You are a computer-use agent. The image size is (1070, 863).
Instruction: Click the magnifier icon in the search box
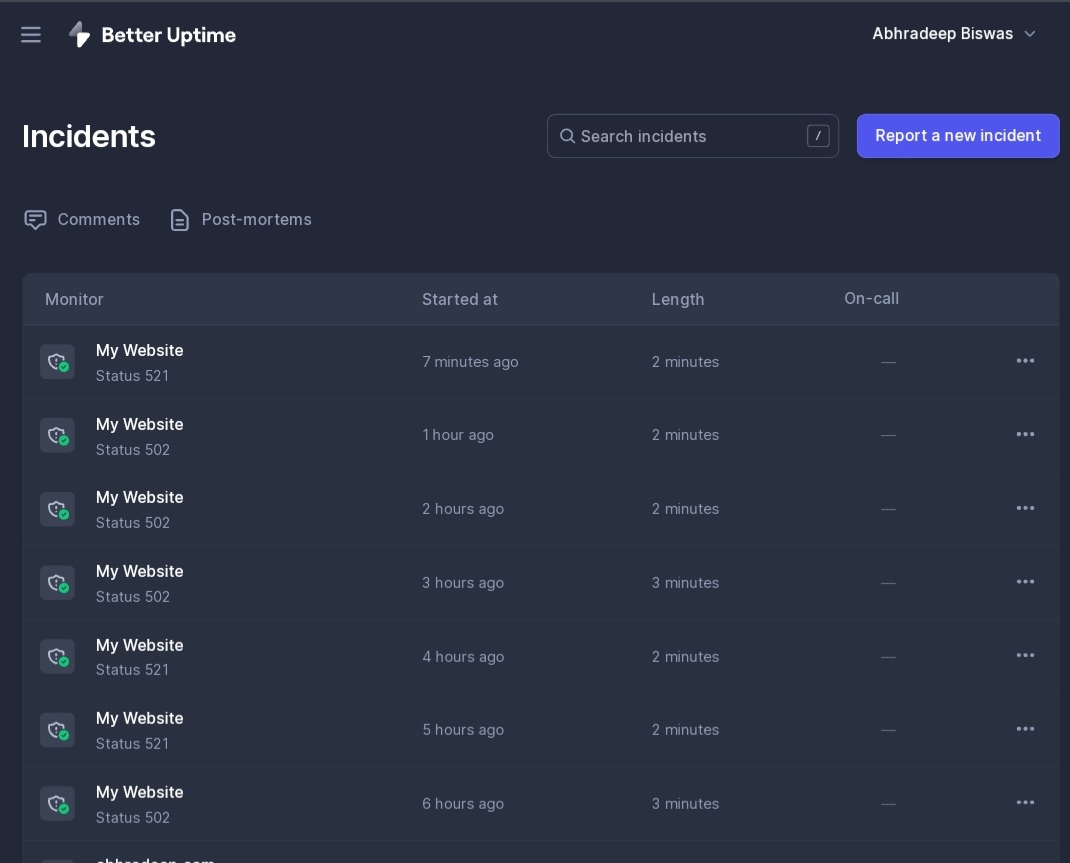567,136
